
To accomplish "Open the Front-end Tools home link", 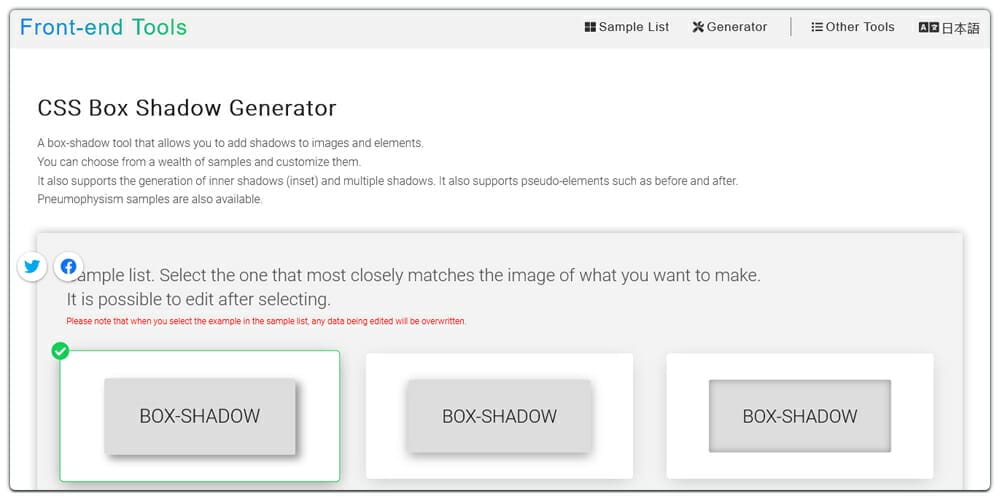I will 103,27.
